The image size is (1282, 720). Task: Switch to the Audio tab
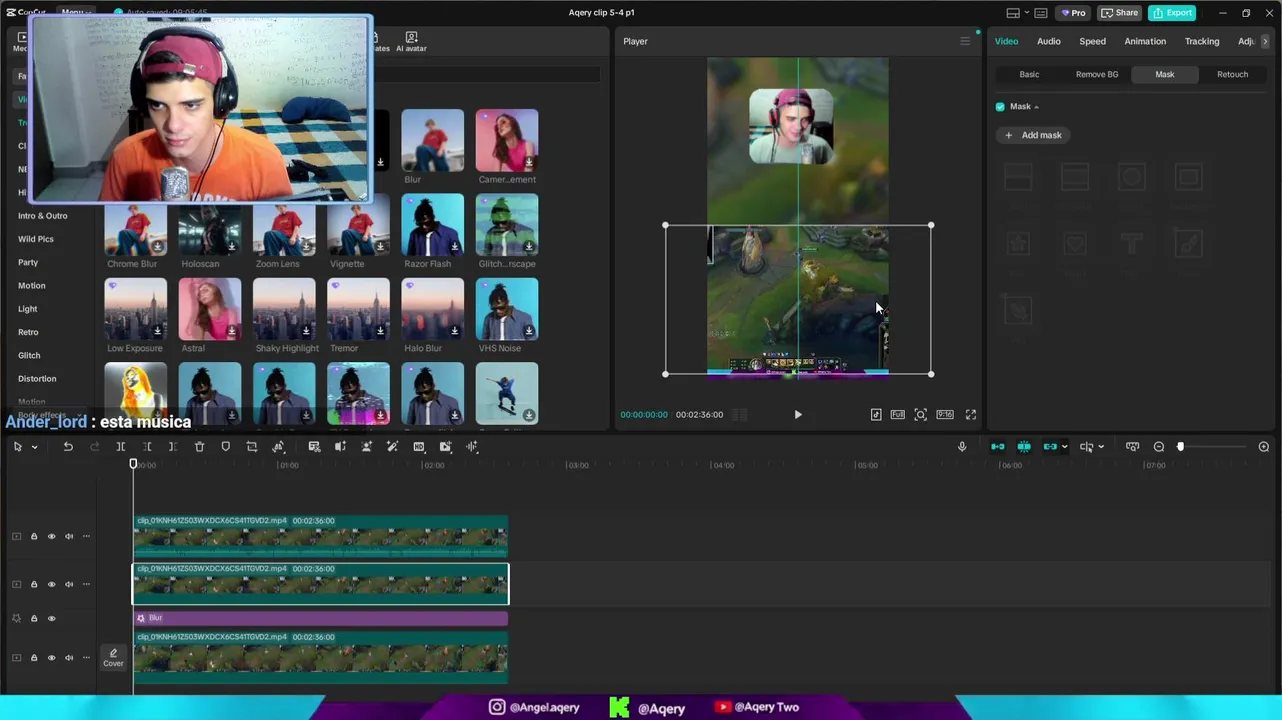point(1048,41)
